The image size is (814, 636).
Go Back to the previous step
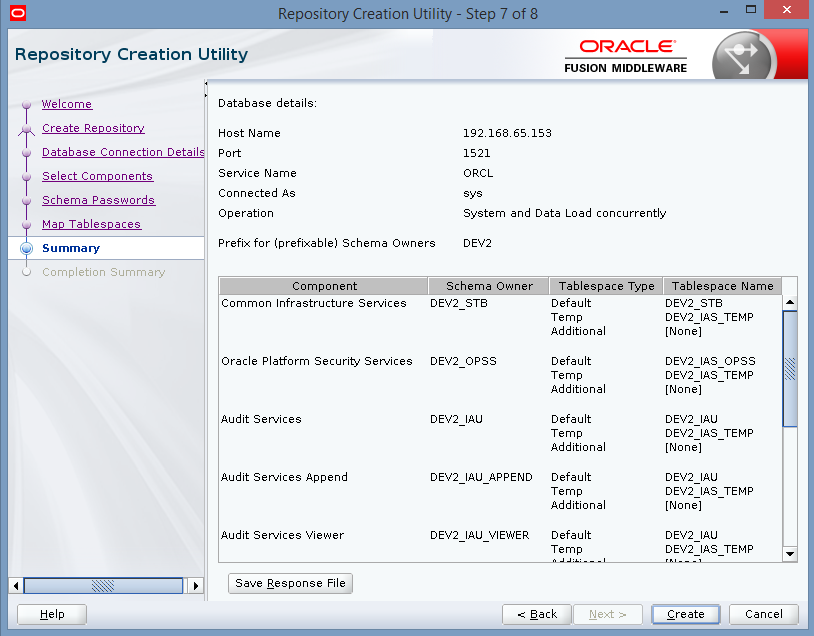(x=537, y=614)
